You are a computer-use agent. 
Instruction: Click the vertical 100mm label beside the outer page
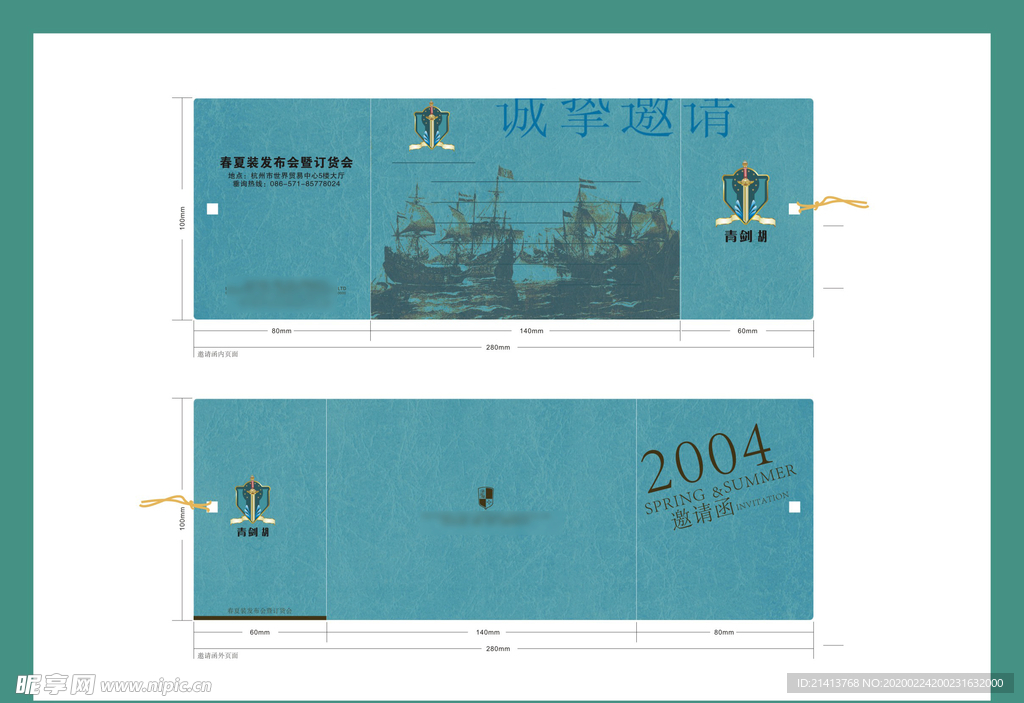[182, 518]
